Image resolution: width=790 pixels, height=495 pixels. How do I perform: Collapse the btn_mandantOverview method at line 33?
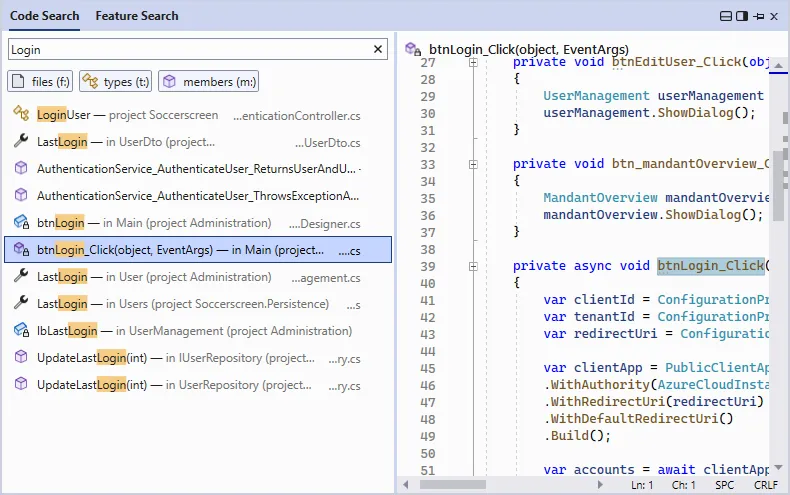click(473, 164)
